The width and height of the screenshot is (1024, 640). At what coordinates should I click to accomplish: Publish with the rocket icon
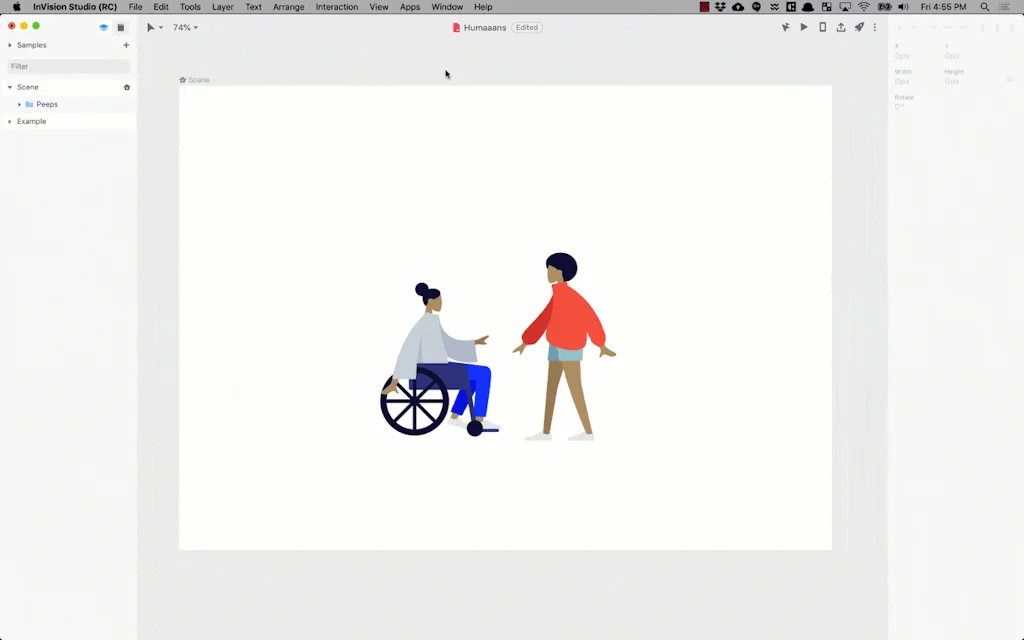859,27
